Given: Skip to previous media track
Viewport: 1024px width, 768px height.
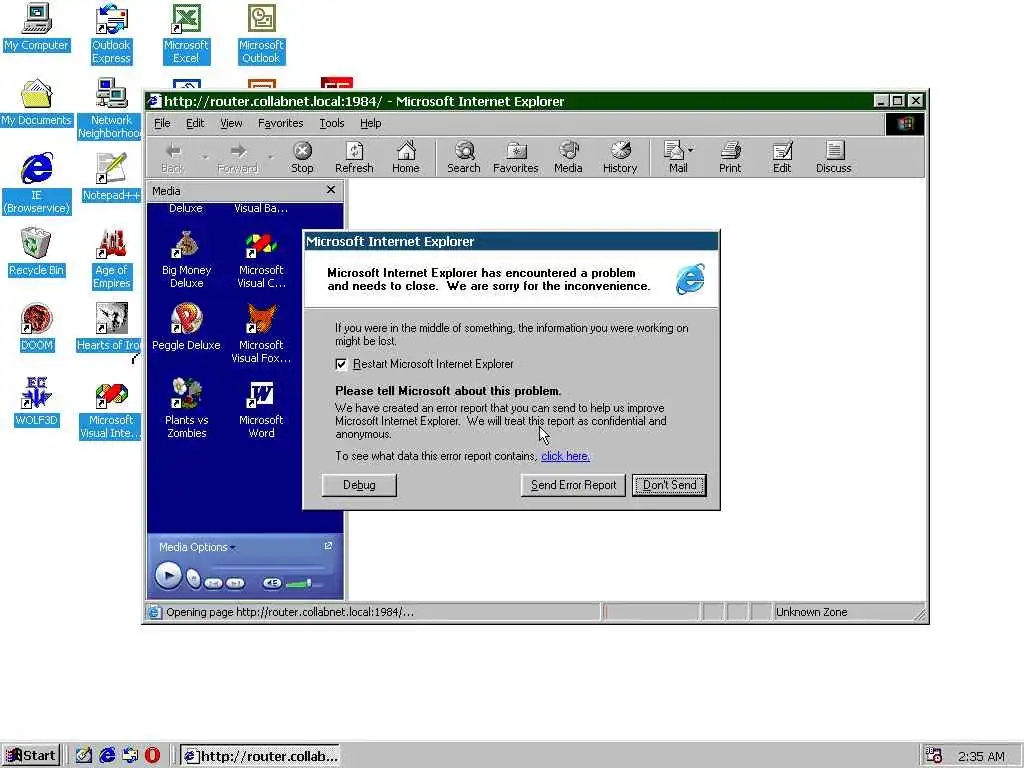Looking at the screenshot, I should click(x=213, y=583).
